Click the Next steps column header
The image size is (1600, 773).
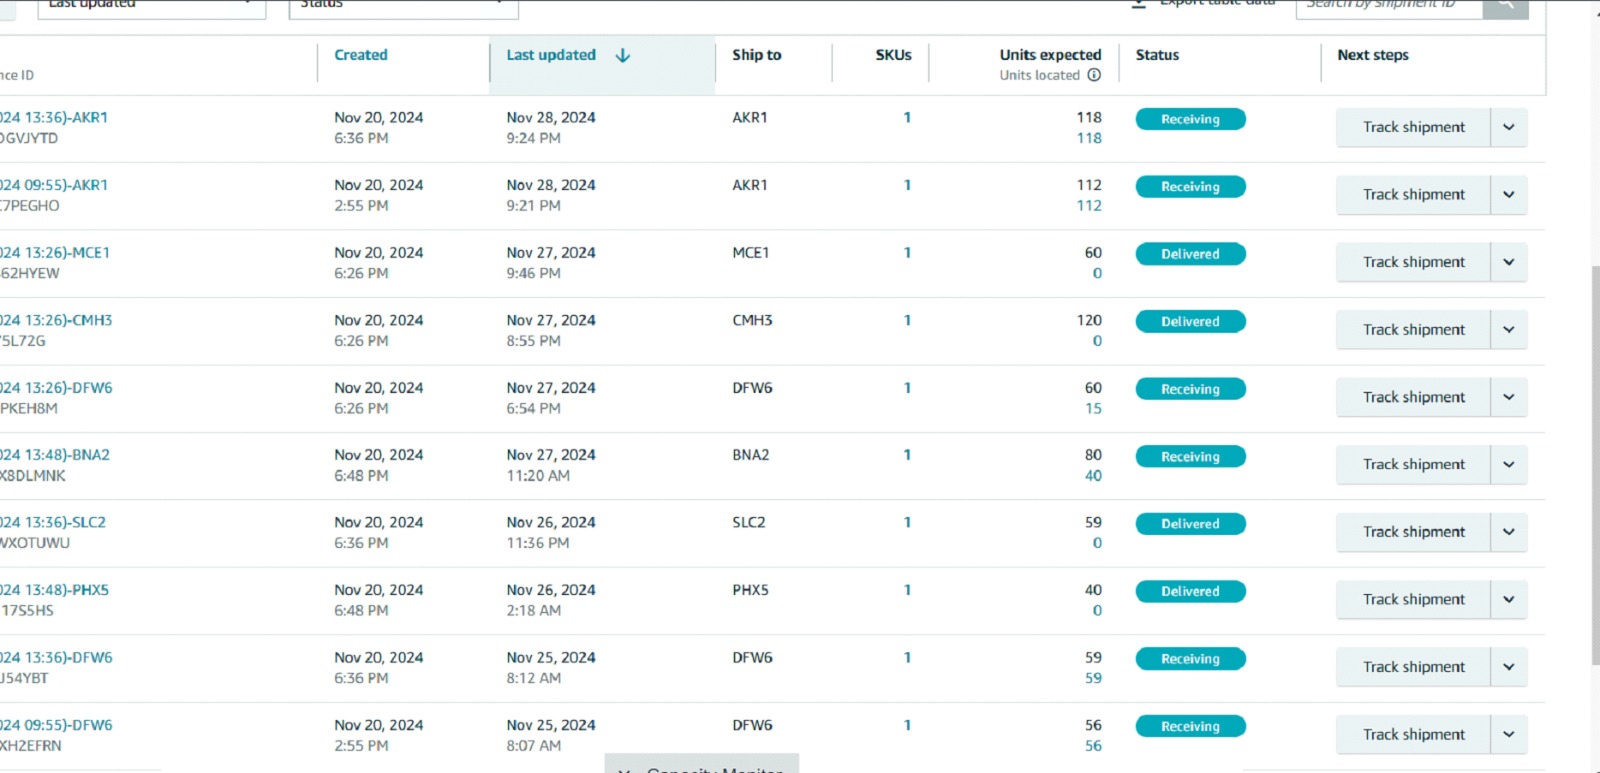point(1373,55)
